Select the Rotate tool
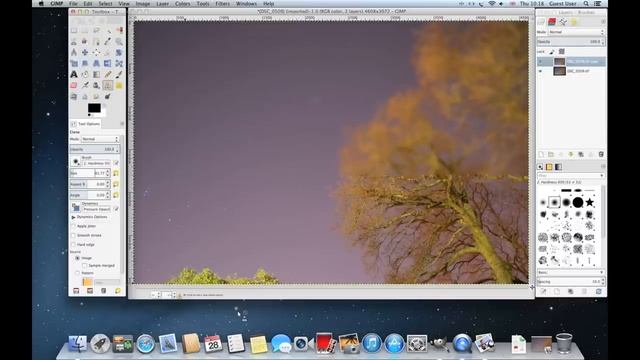This screenshot has width=640, height=360. pos(119,52)
